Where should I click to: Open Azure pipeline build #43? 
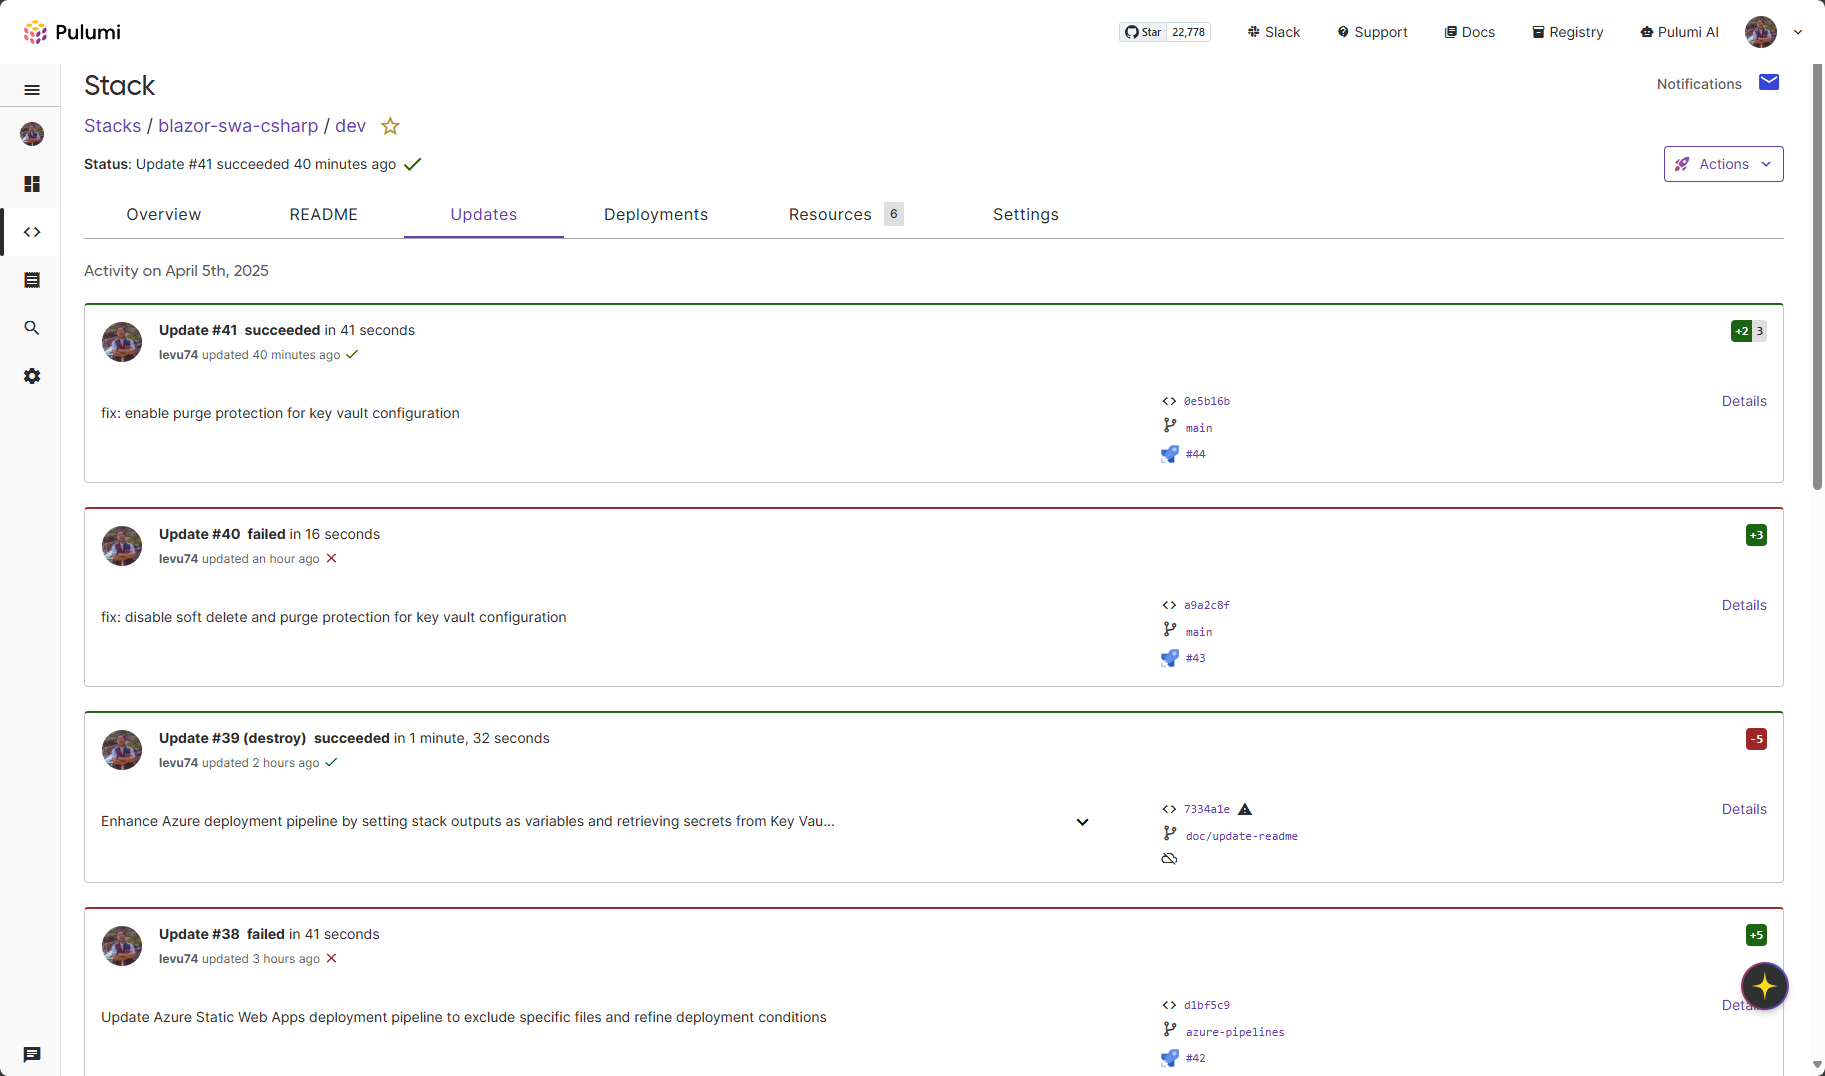pyautogui.click(x=1196, y=658)
